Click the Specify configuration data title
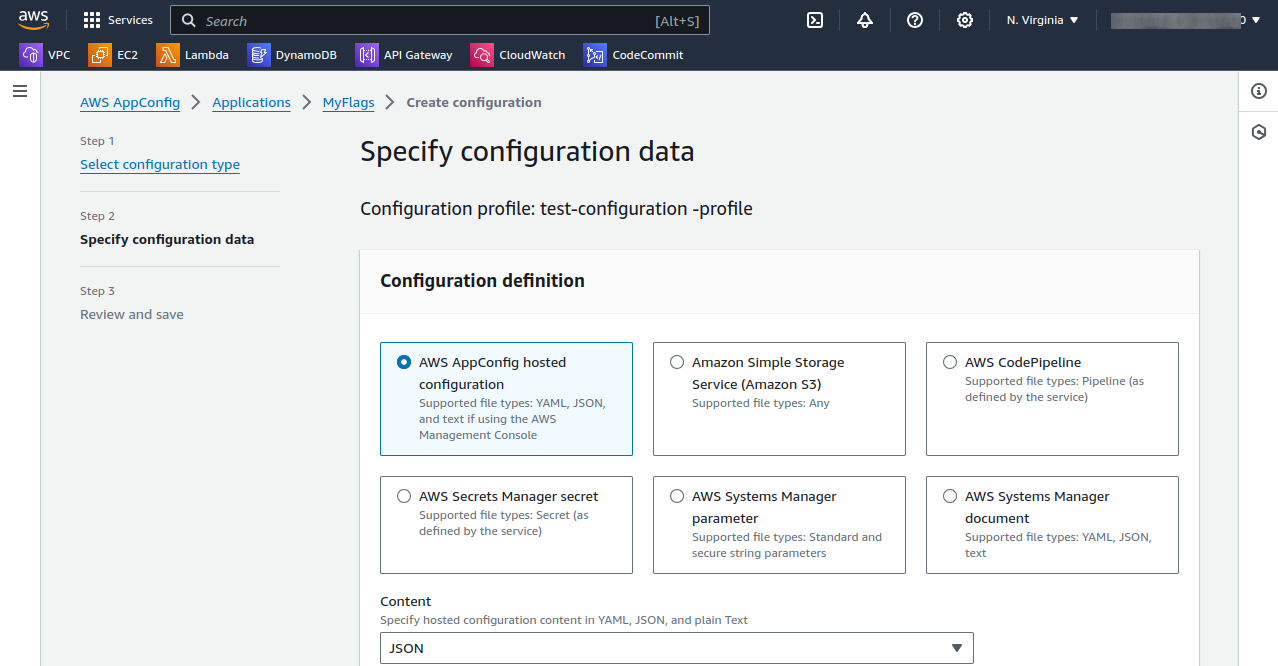 point(527,152)
